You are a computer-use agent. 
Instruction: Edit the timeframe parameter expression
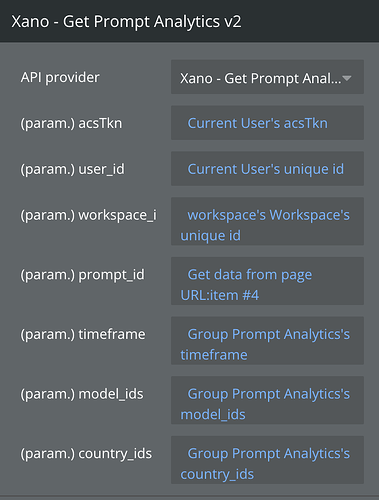coord(267,341)
